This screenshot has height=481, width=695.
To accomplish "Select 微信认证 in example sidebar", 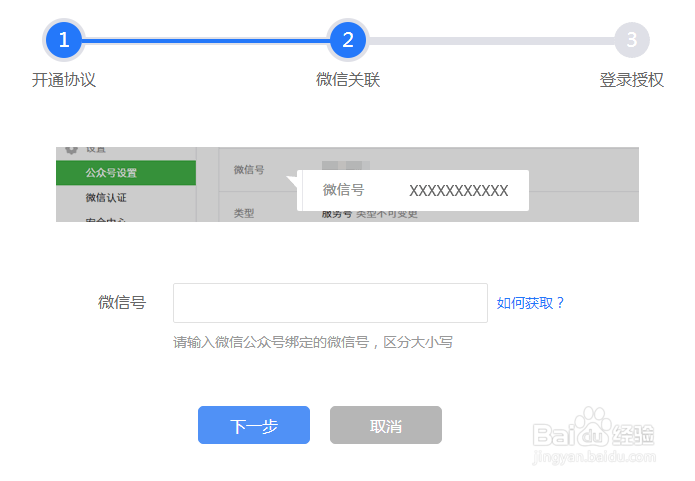I will pyautogui.click(x=106, y=198).
